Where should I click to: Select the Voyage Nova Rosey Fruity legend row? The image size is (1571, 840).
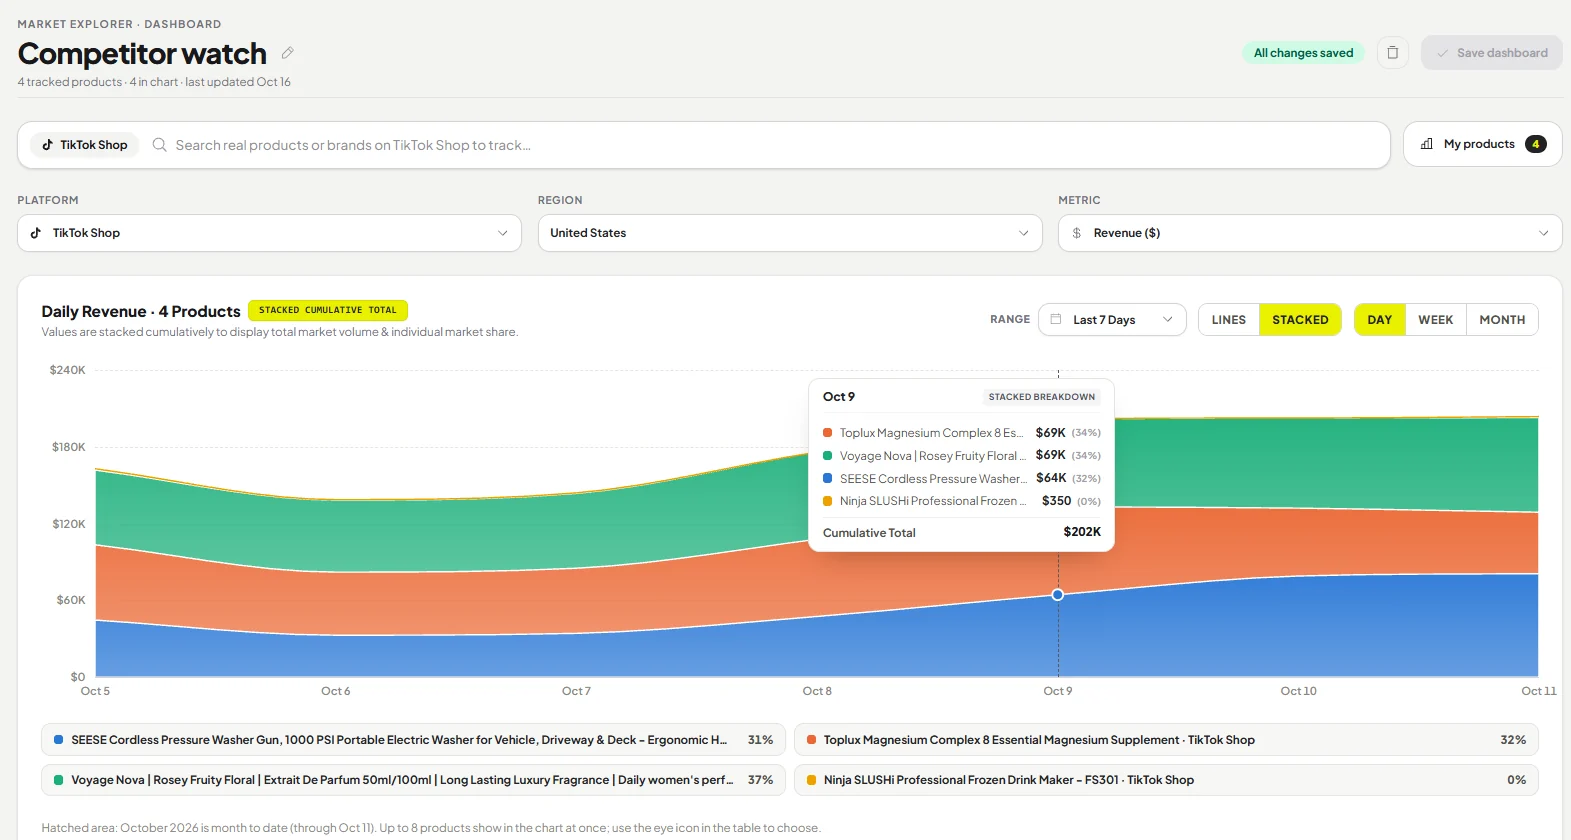coord(413,780)
